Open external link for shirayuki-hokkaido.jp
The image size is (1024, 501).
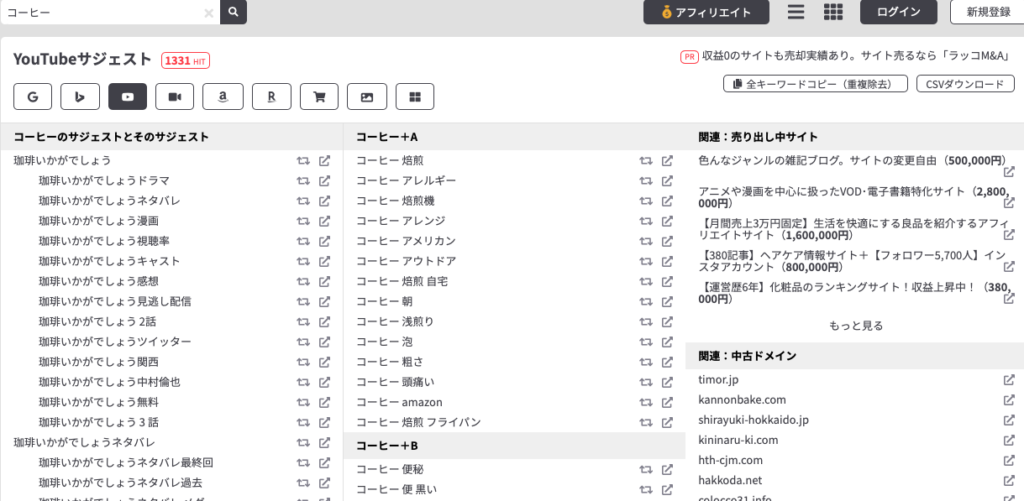pos(1009,420)
